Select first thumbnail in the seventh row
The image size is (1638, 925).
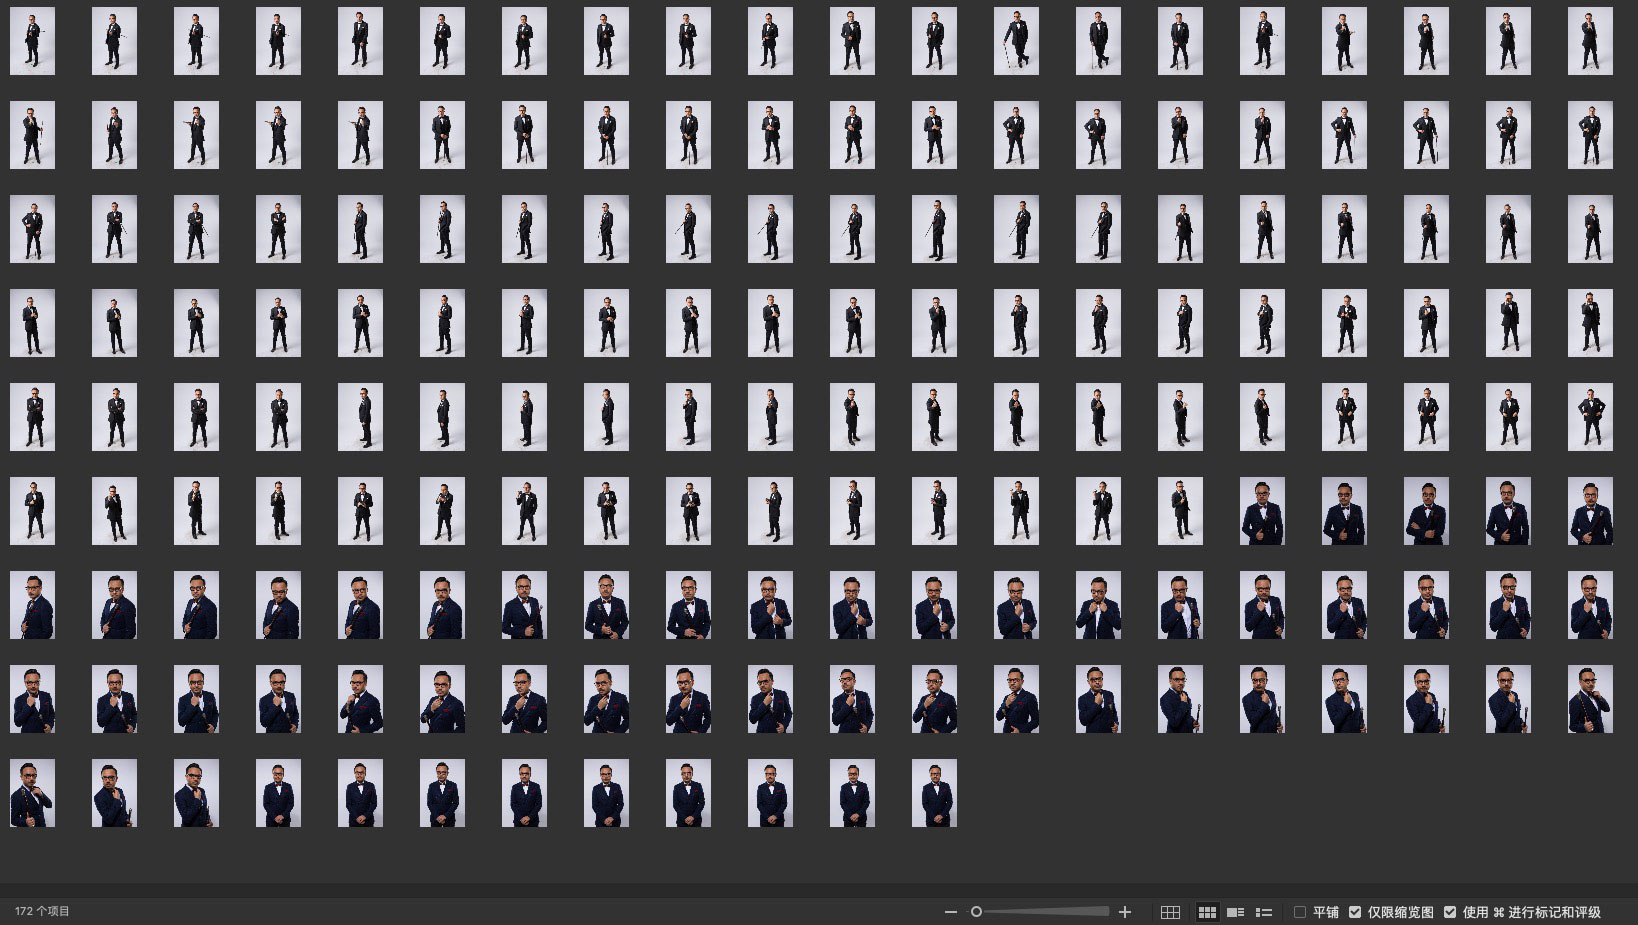coord(32,605)
